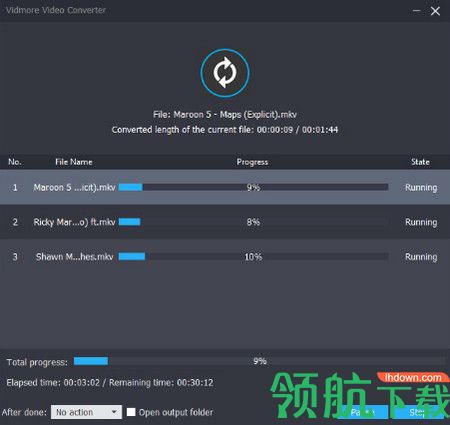Click the circular converting refresh icon
The height and width of the screenshot is (425, 450).
tap(225, 73)
